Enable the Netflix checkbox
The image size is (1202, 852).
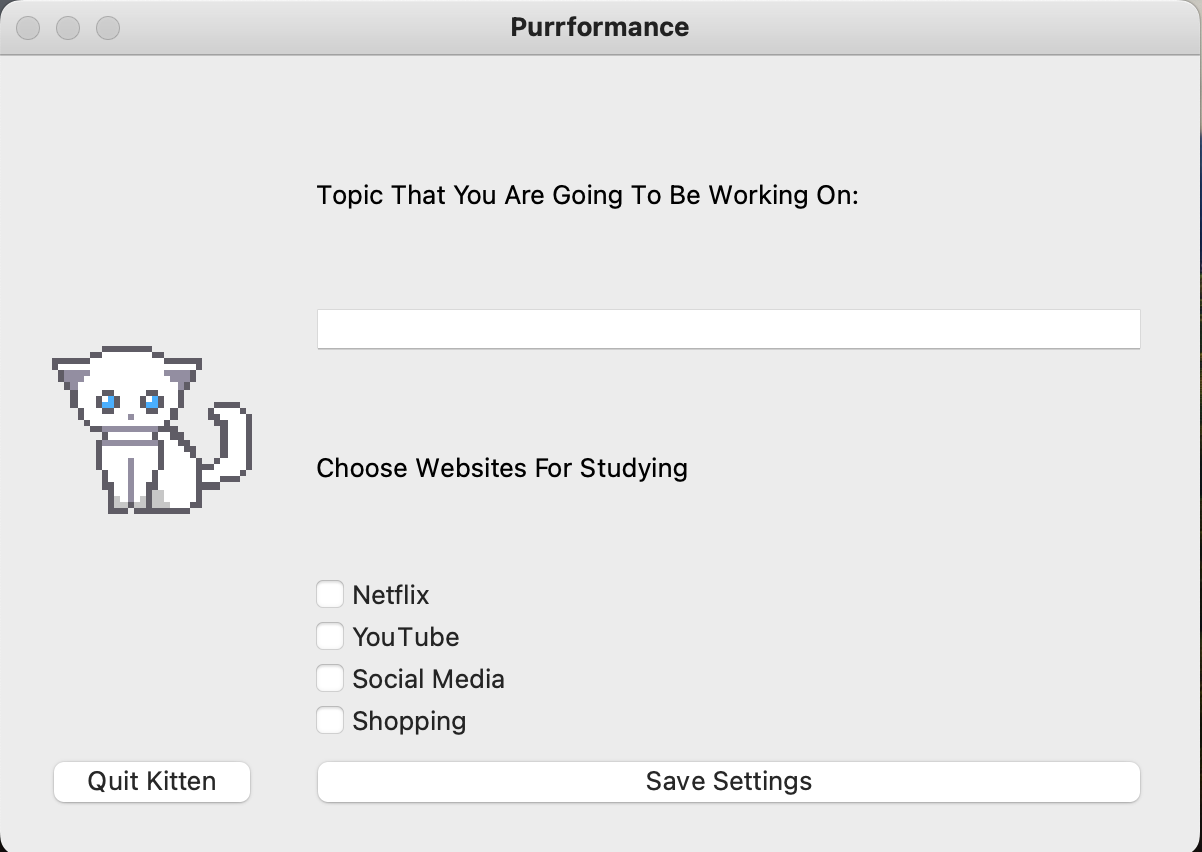(x=330, y=595)
